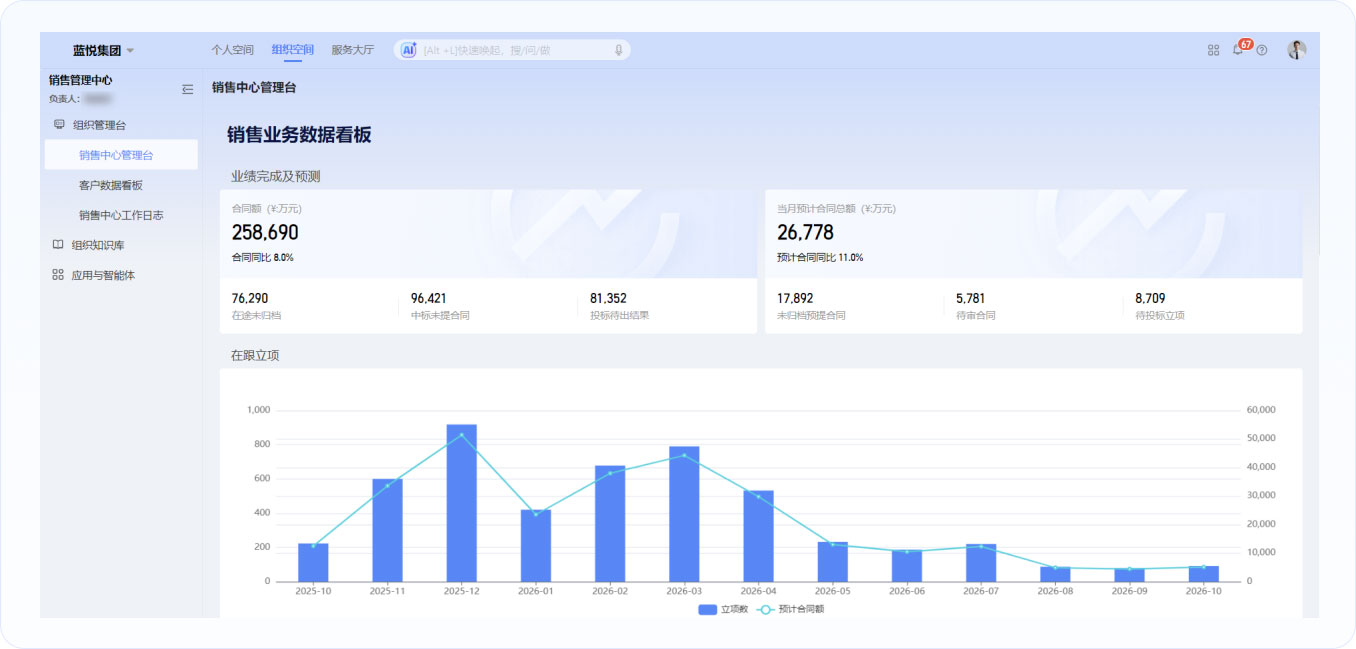This screenshot has height=649, width=1356.
Task: Click the 应用与智能体 grid icon in sidebar
Action: click(58, 275)
